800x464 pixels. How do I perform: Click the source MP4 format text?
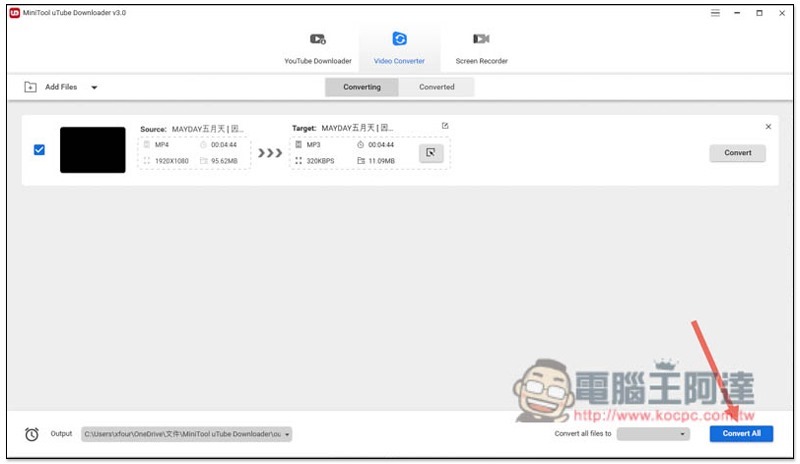(162, 145)
